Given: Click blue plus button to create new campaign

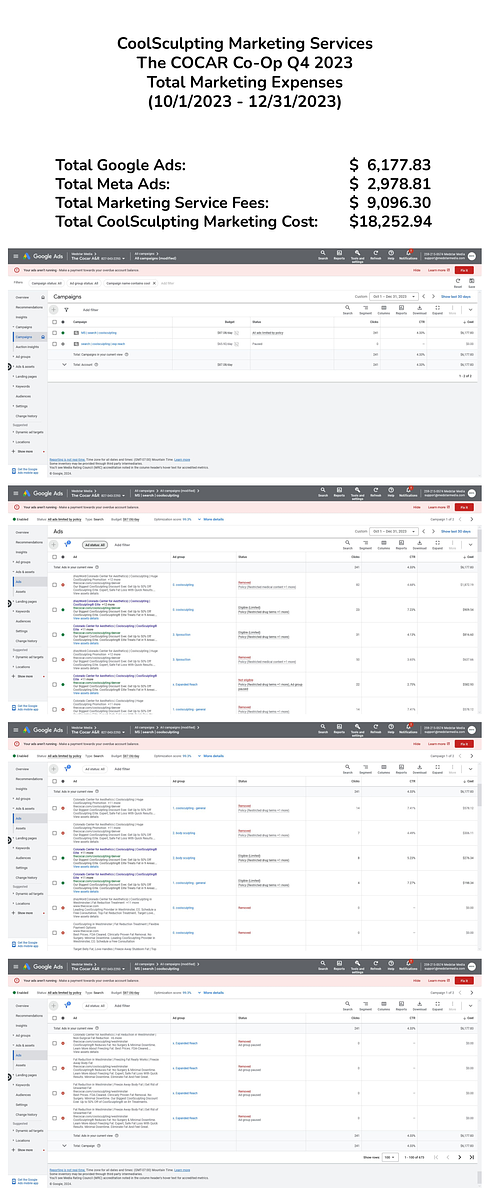Looking at the screenshot, I should pyautogui.click(x=54, y=310).
